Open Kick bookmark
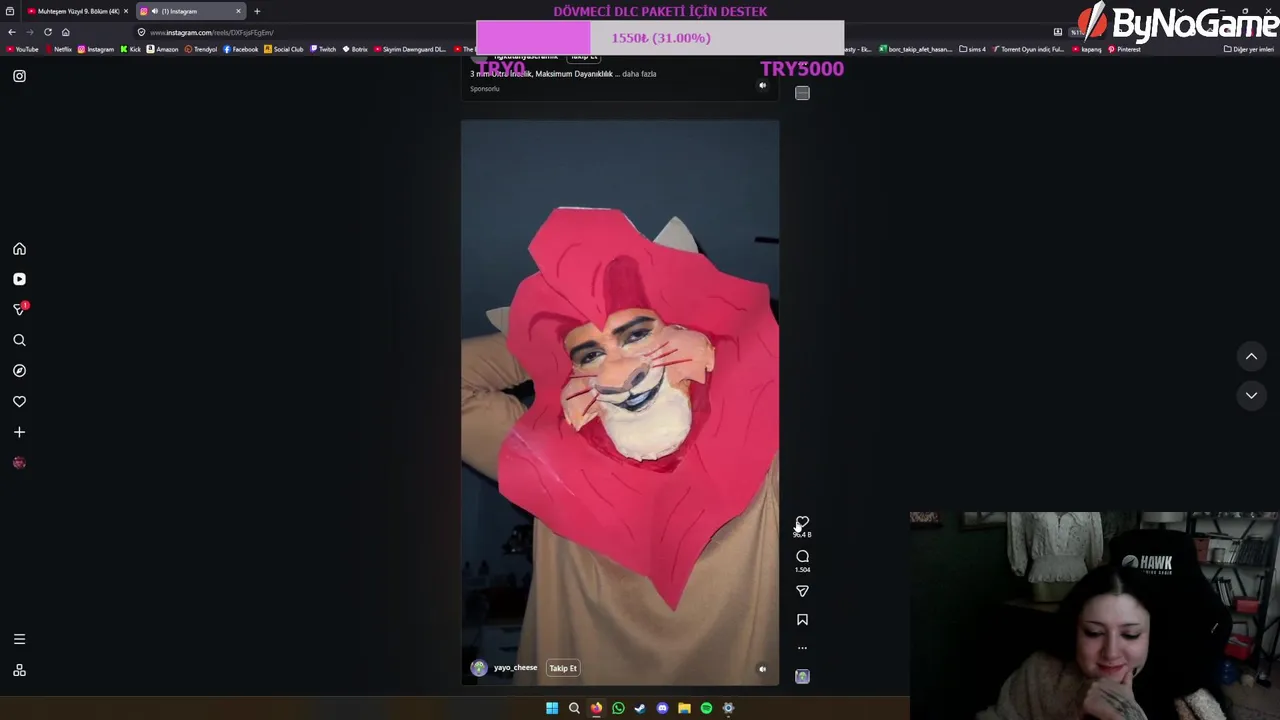Screen dimensions: 1280x720 [131, 49]
